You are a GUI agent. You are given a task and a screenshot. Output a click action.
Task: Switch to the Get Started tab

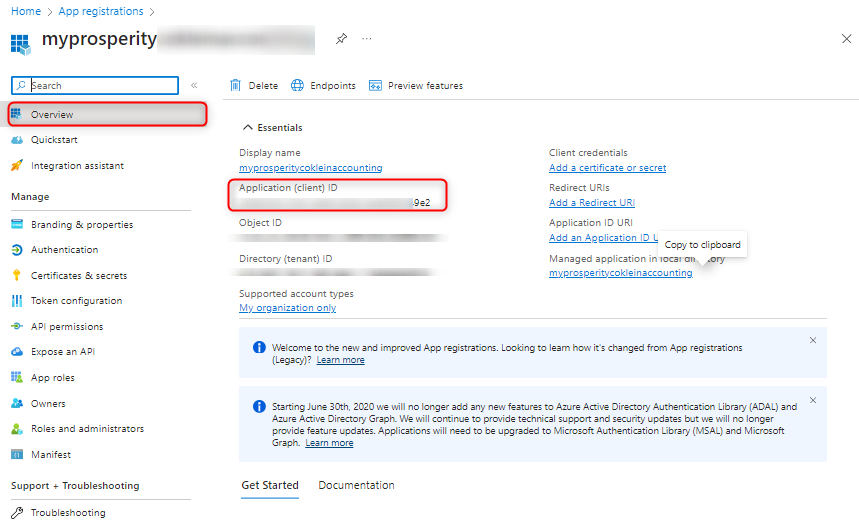[270, 485]
